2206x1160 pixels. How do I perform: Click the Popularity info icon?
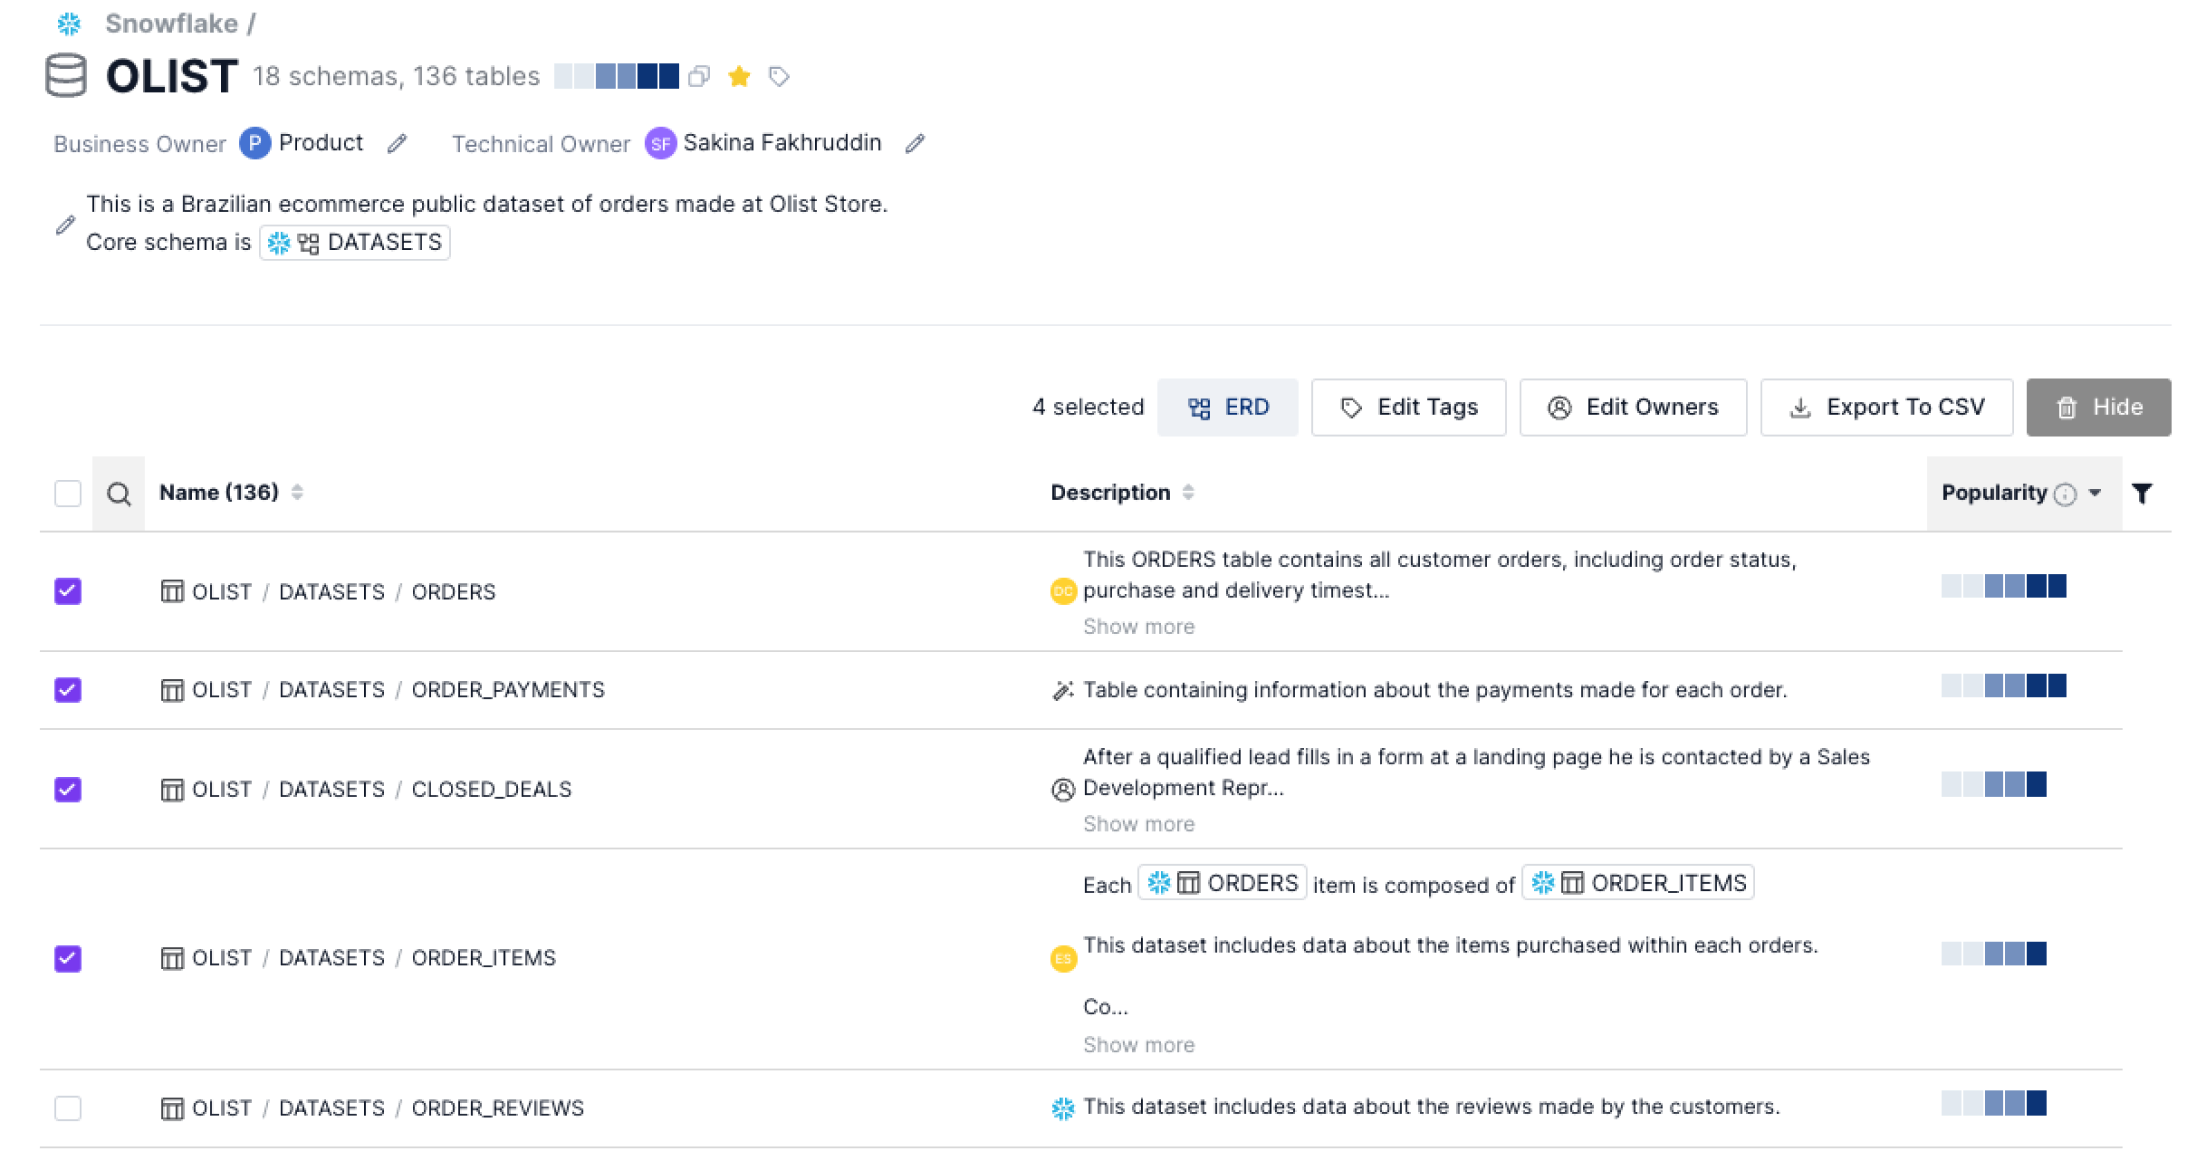[x=2065, y=494]
